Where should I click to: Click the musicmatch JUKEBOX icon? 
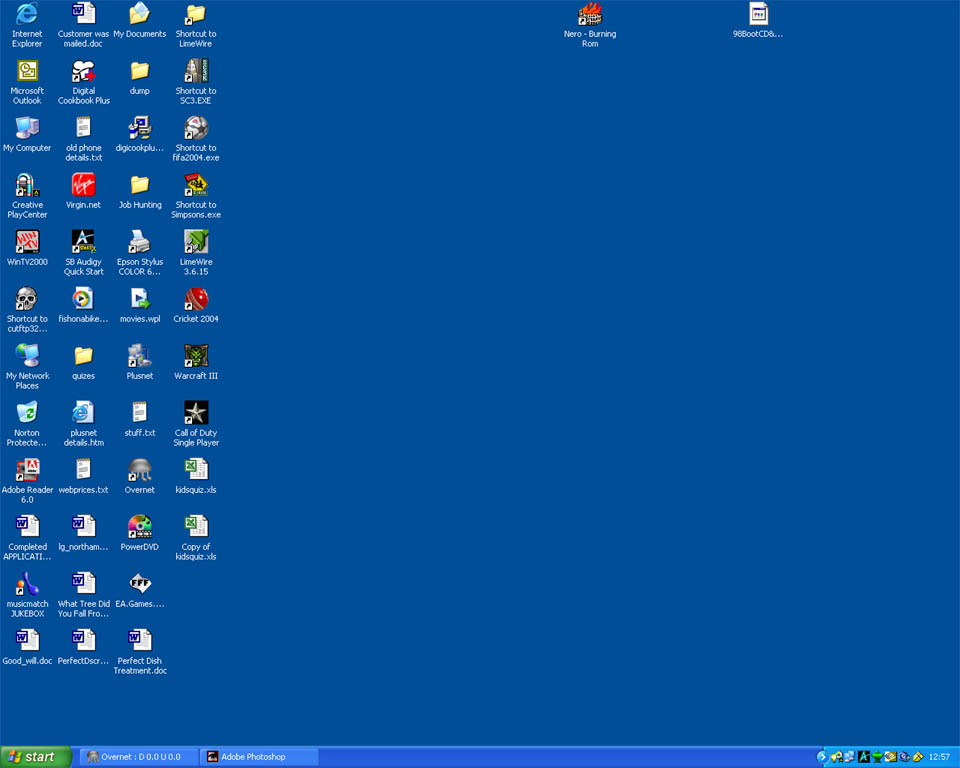27,584
